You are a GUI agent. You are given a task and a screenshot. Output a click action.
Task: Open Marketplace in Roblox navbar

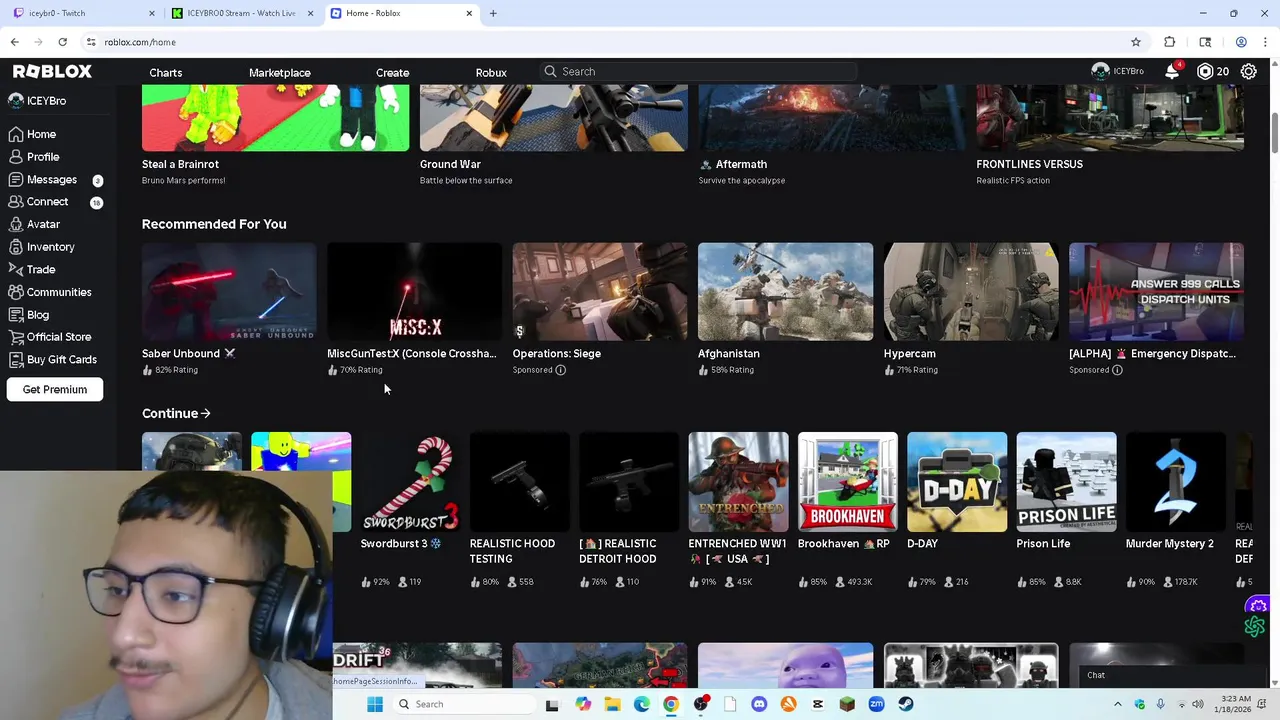click(280, 72)
